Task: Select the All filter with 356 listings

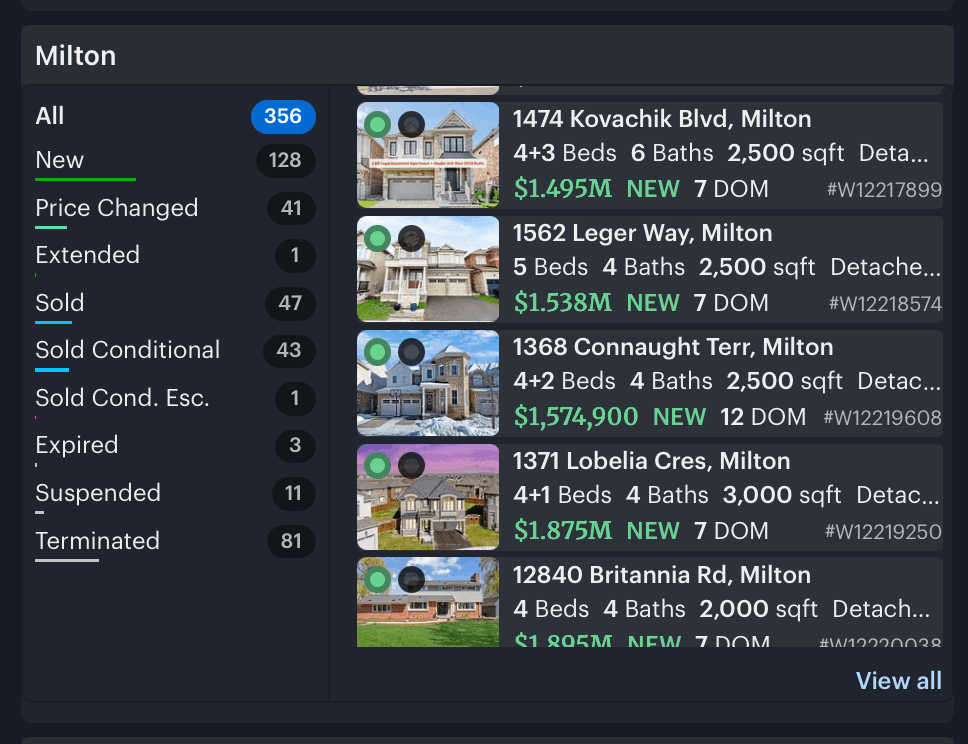Action: pyautogui.click(x=175, y=116)
